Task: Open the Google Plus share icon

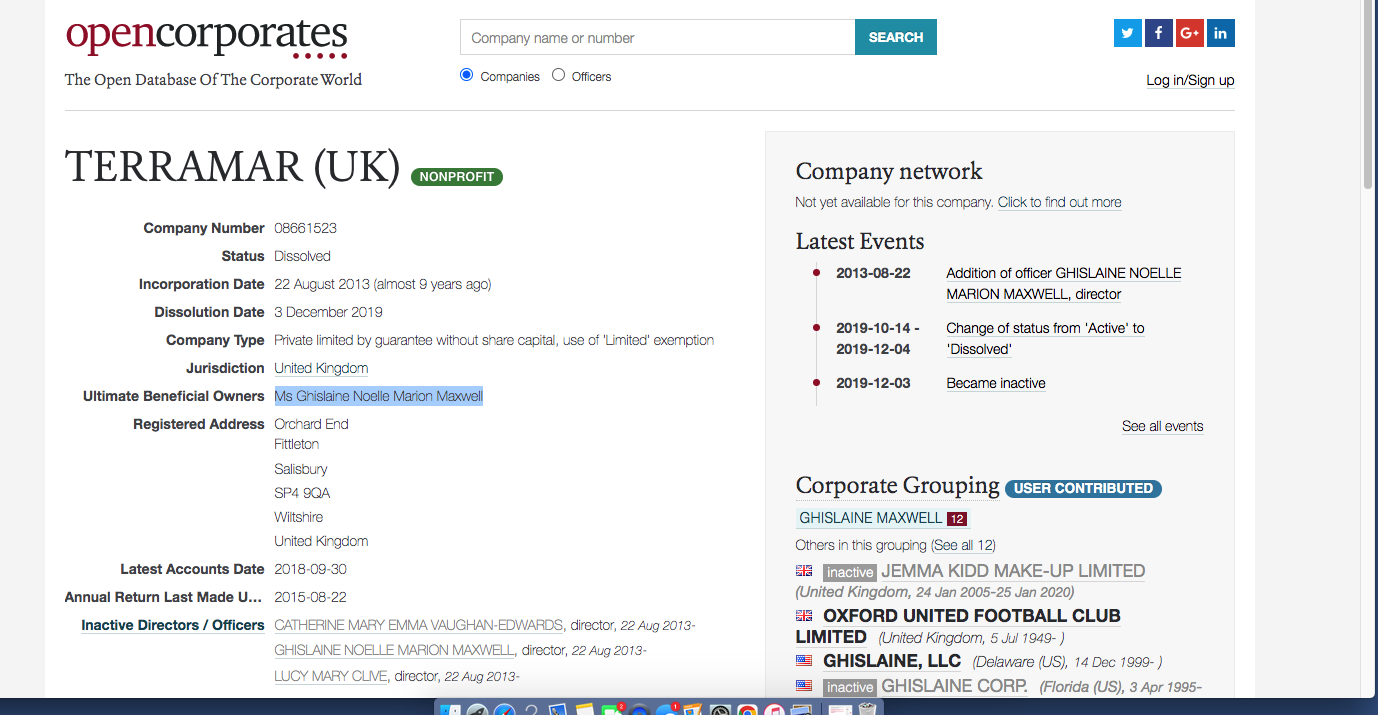Action: (x=1190, y=33)
